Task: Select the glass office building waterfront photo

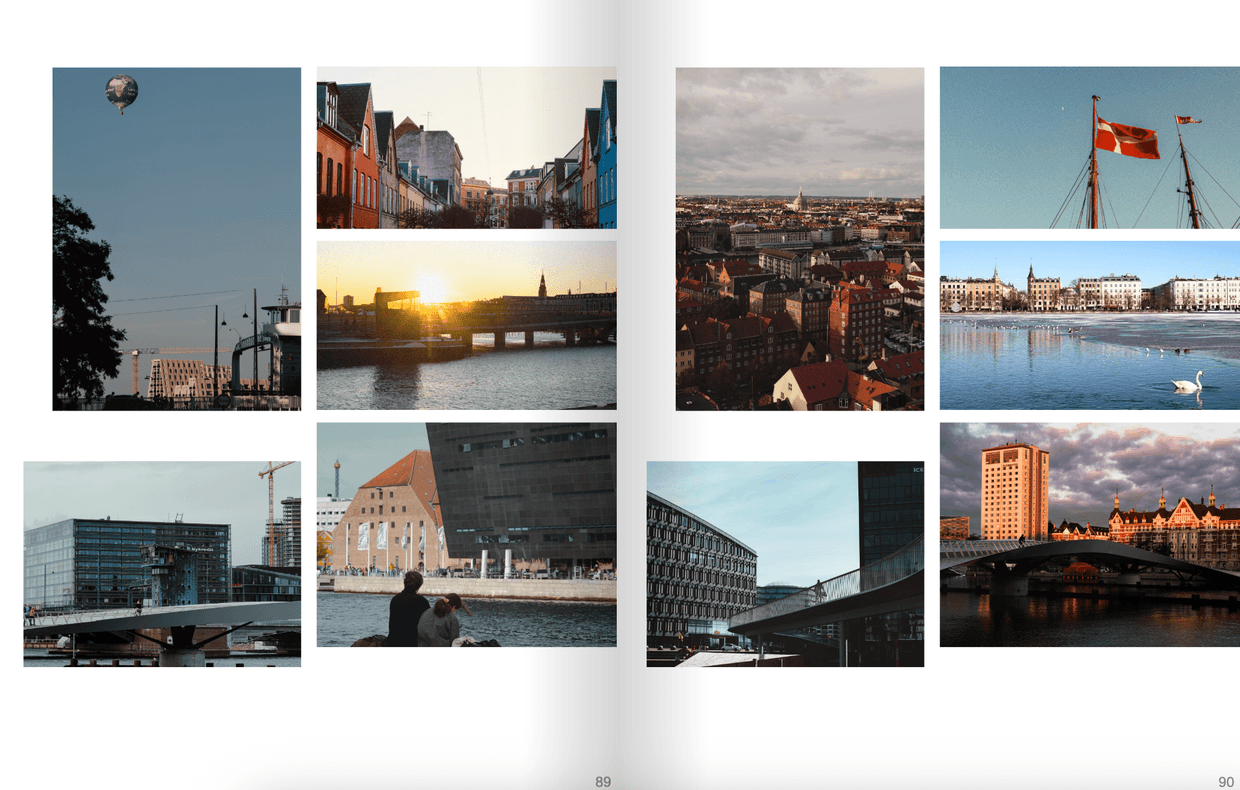Action: coord(162,564)
